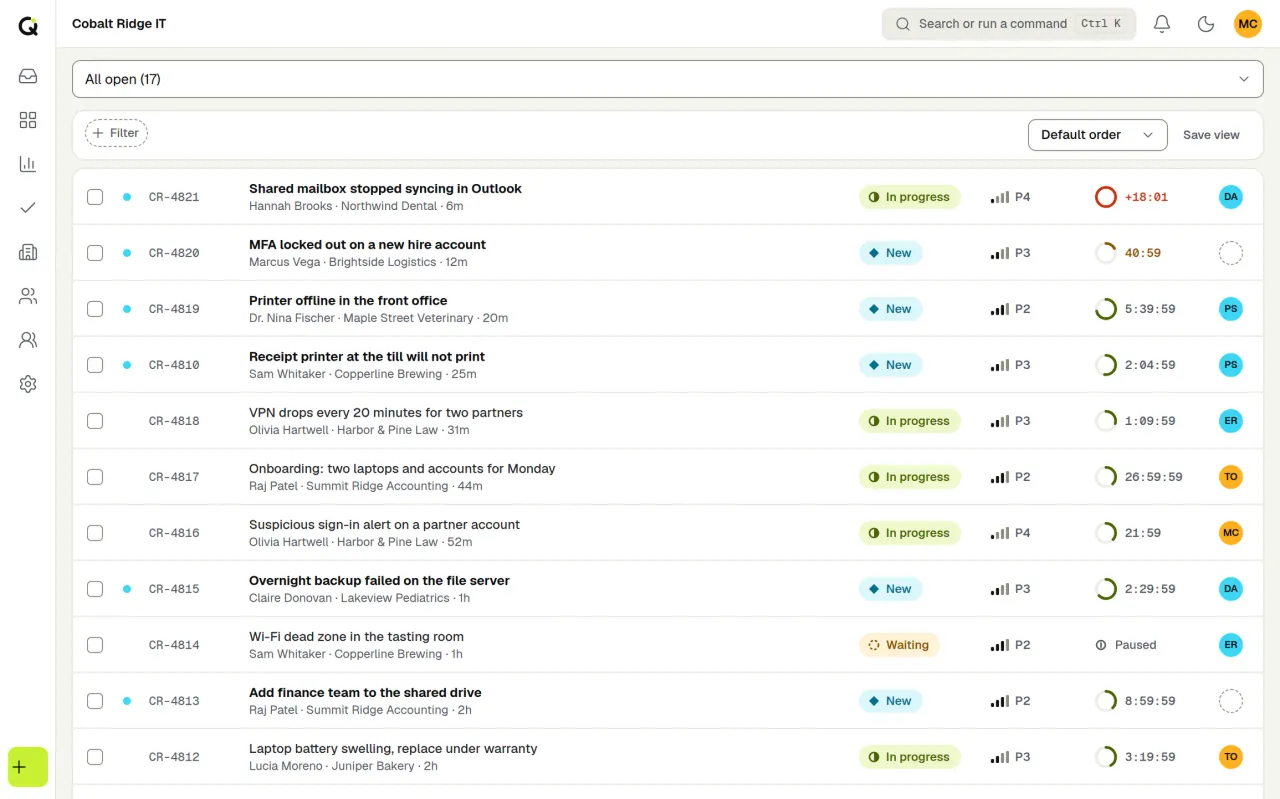Open ticket "MFA locked out on a new hire account"
This screenshot has height=799, width=1280.
pos(367,245)
